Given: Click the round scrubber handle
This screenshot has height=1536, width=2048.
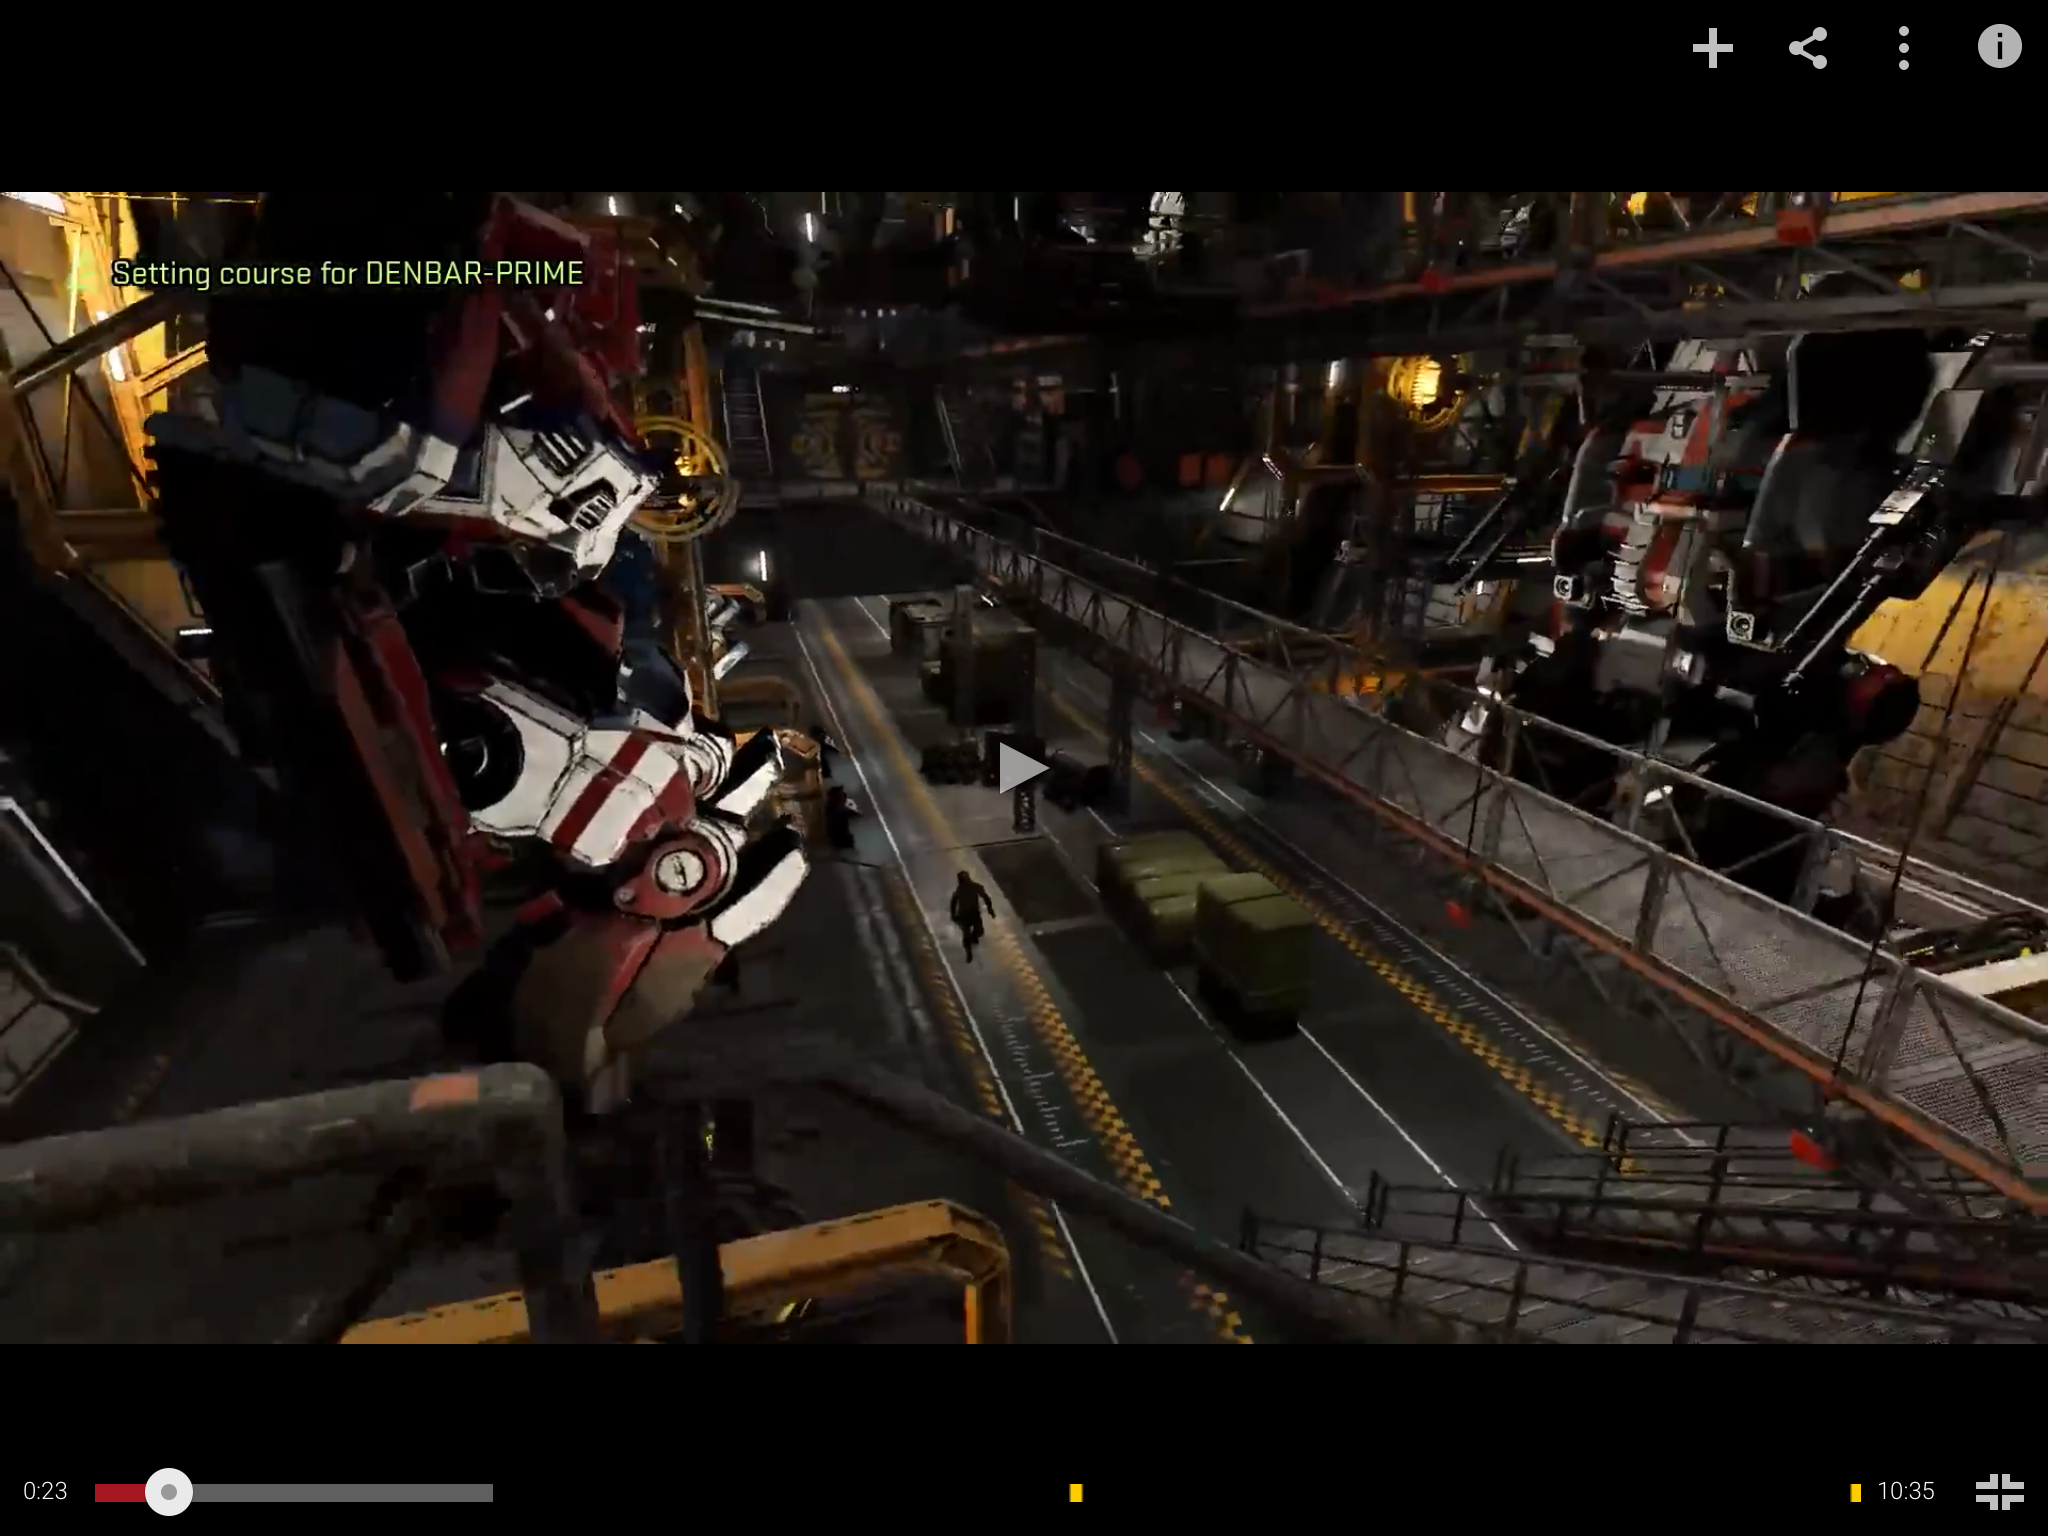Looking at the screenshot, I should click(x=168, y=1492).
